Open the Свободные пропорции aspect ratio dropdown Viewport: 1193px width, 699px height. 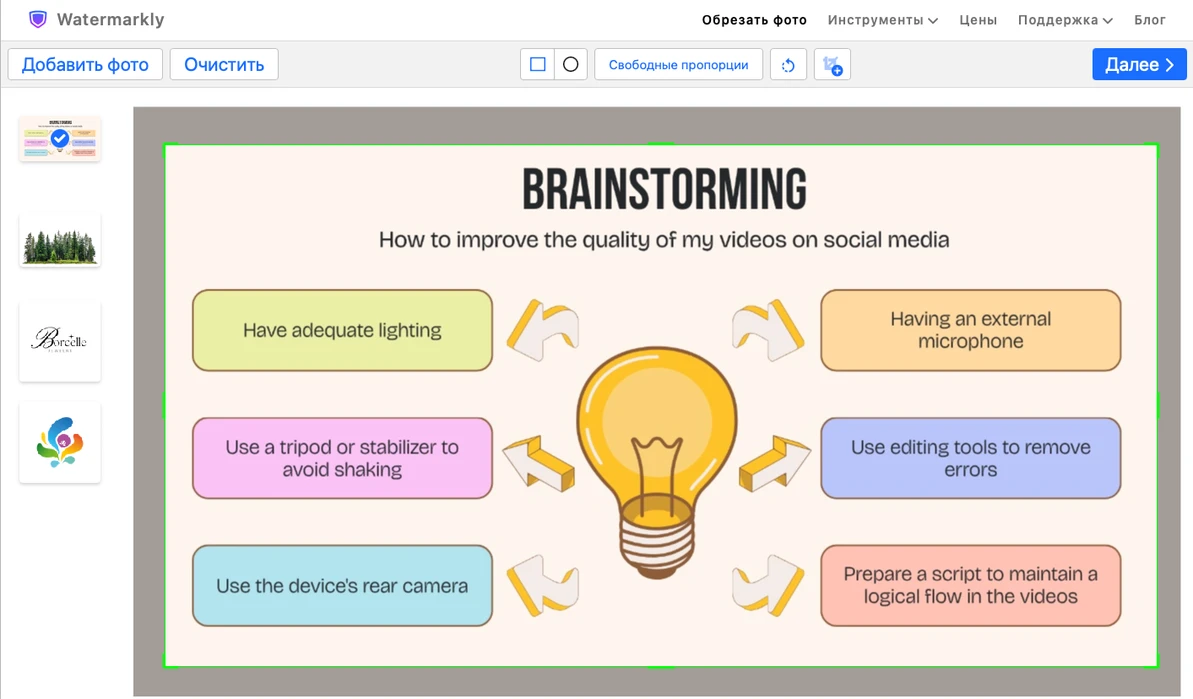coord(679,65)
